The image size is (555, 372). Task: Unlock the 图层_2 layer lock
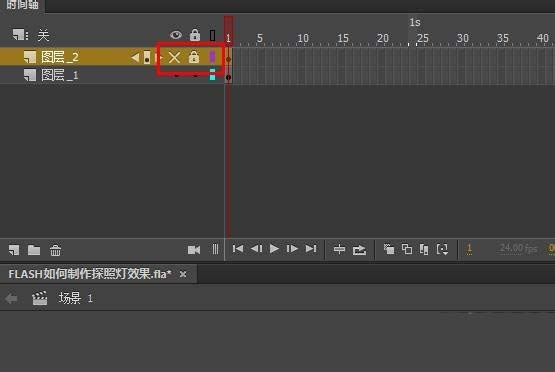tap(194, 57)
